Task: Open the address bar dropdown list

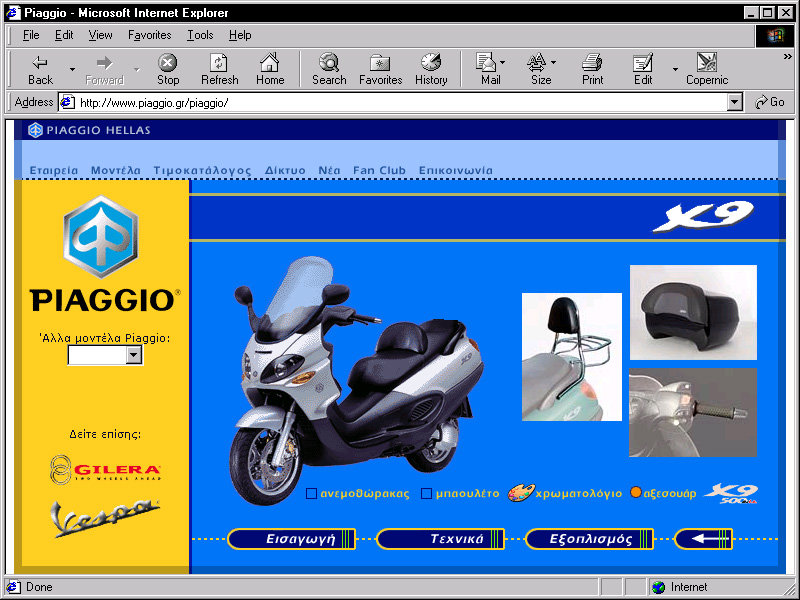Action: pos(734,103)
